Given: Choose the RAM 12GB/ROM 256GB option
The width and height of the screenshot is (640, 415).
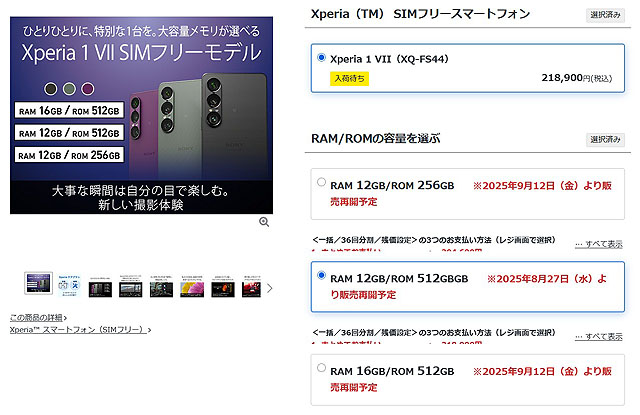Looking at the screenshot, I should 320,182.
